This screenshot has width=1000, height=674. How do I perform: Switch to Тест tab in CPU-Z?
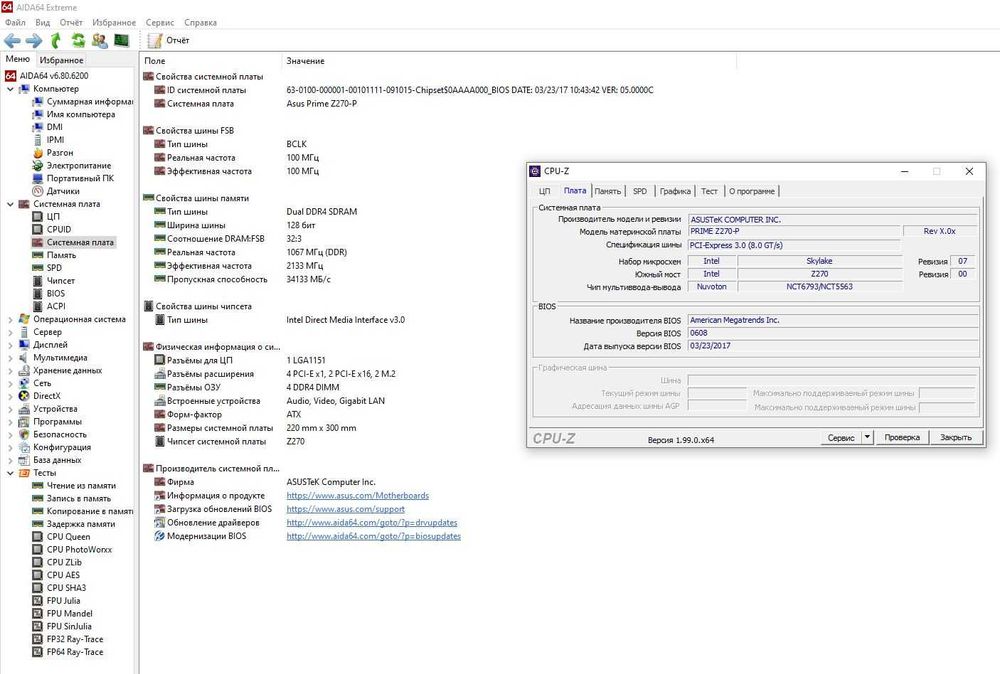pyautogui.click(x=709, y=191)
